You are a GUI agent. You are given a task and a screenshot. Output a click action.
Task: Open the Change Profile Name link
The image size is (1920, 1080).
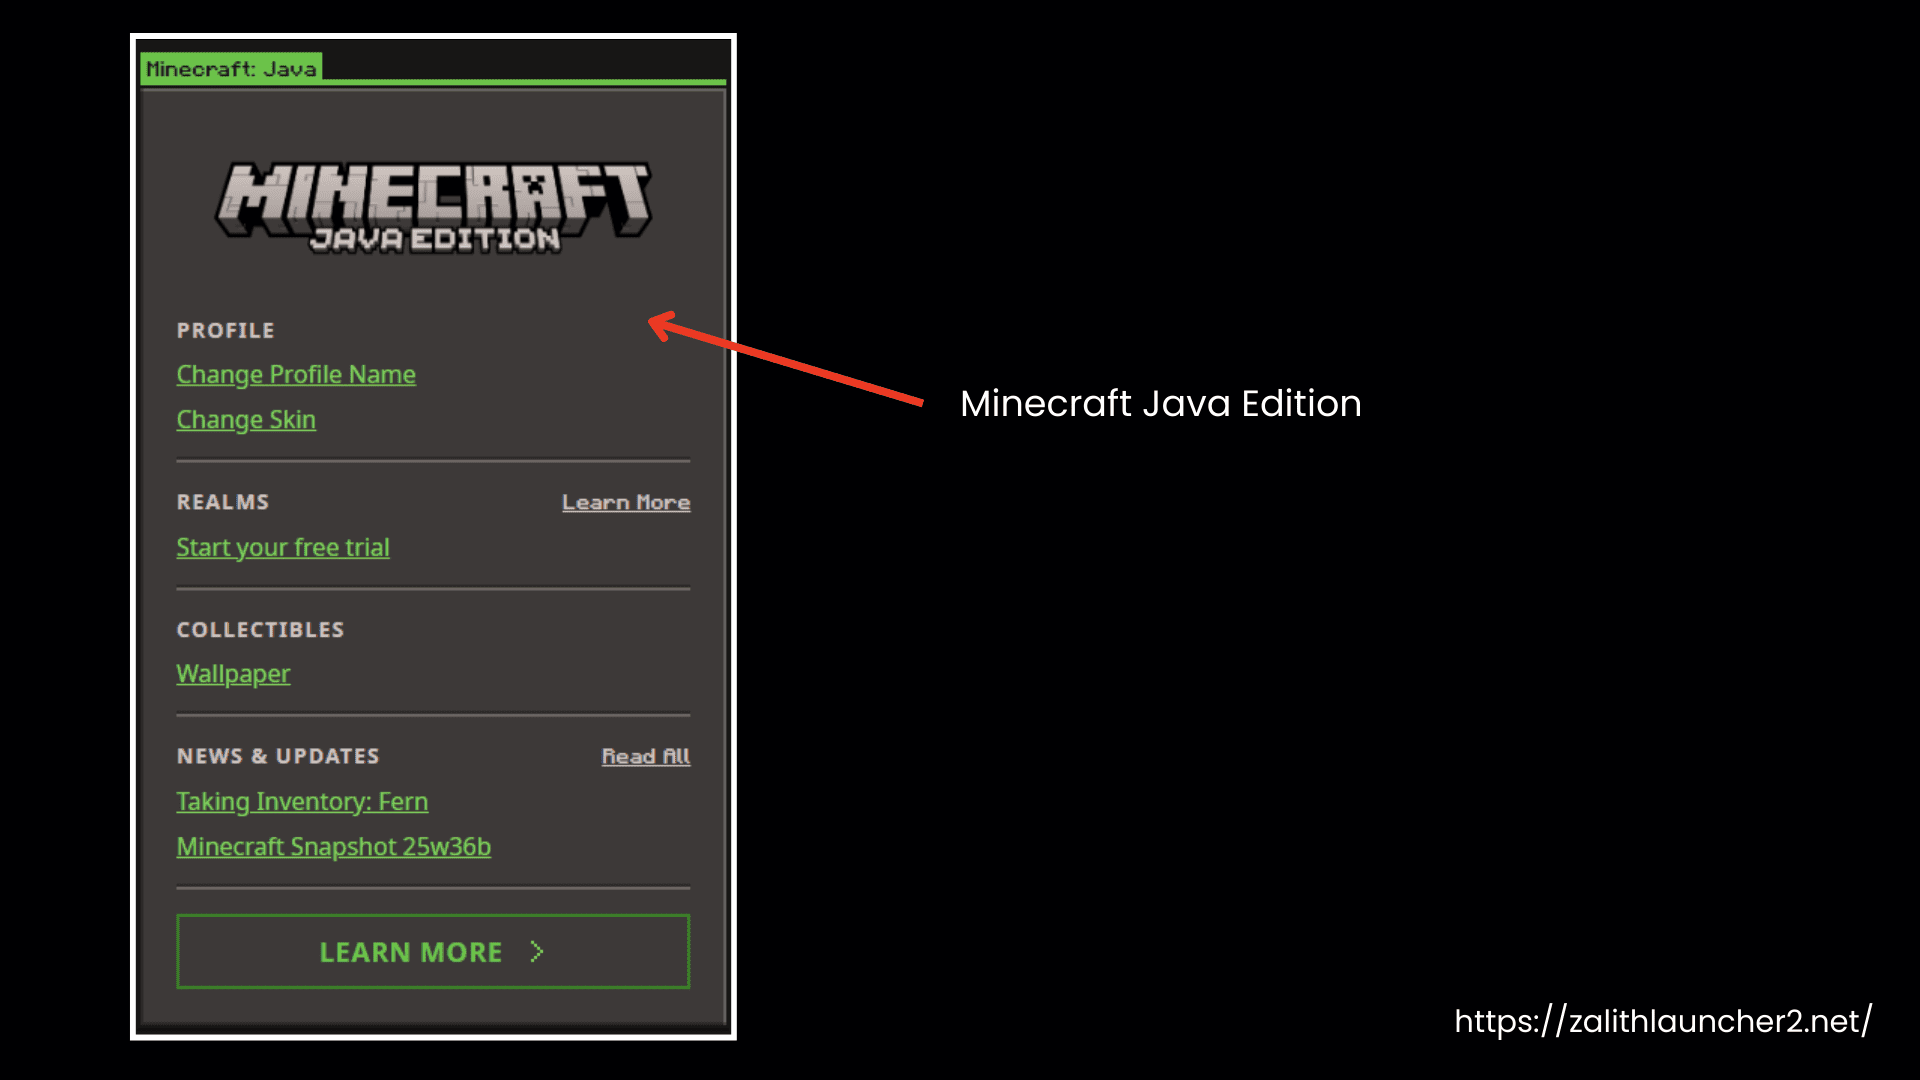[296, 374]
